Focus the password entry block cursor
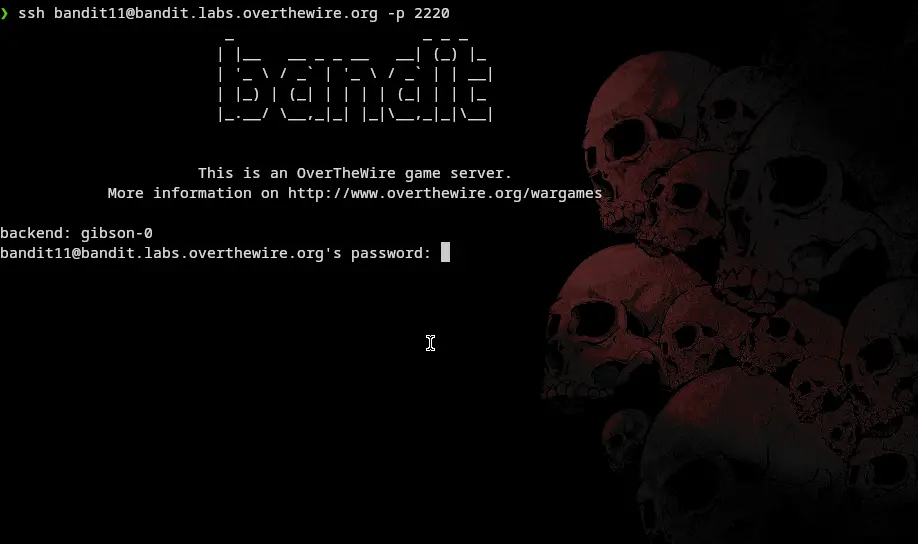The width and height of the screenshot is (918, 544). coord(446,252)
